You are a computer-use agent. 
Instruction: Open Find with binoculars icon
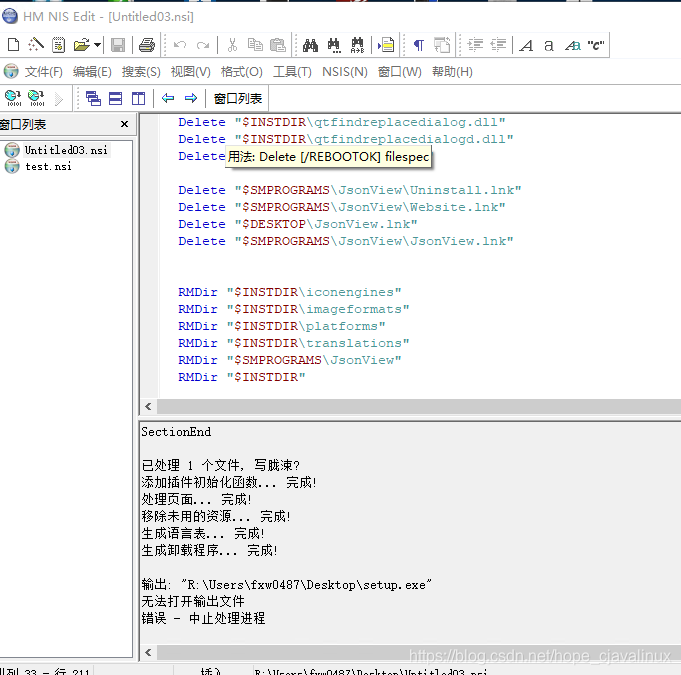310,45
